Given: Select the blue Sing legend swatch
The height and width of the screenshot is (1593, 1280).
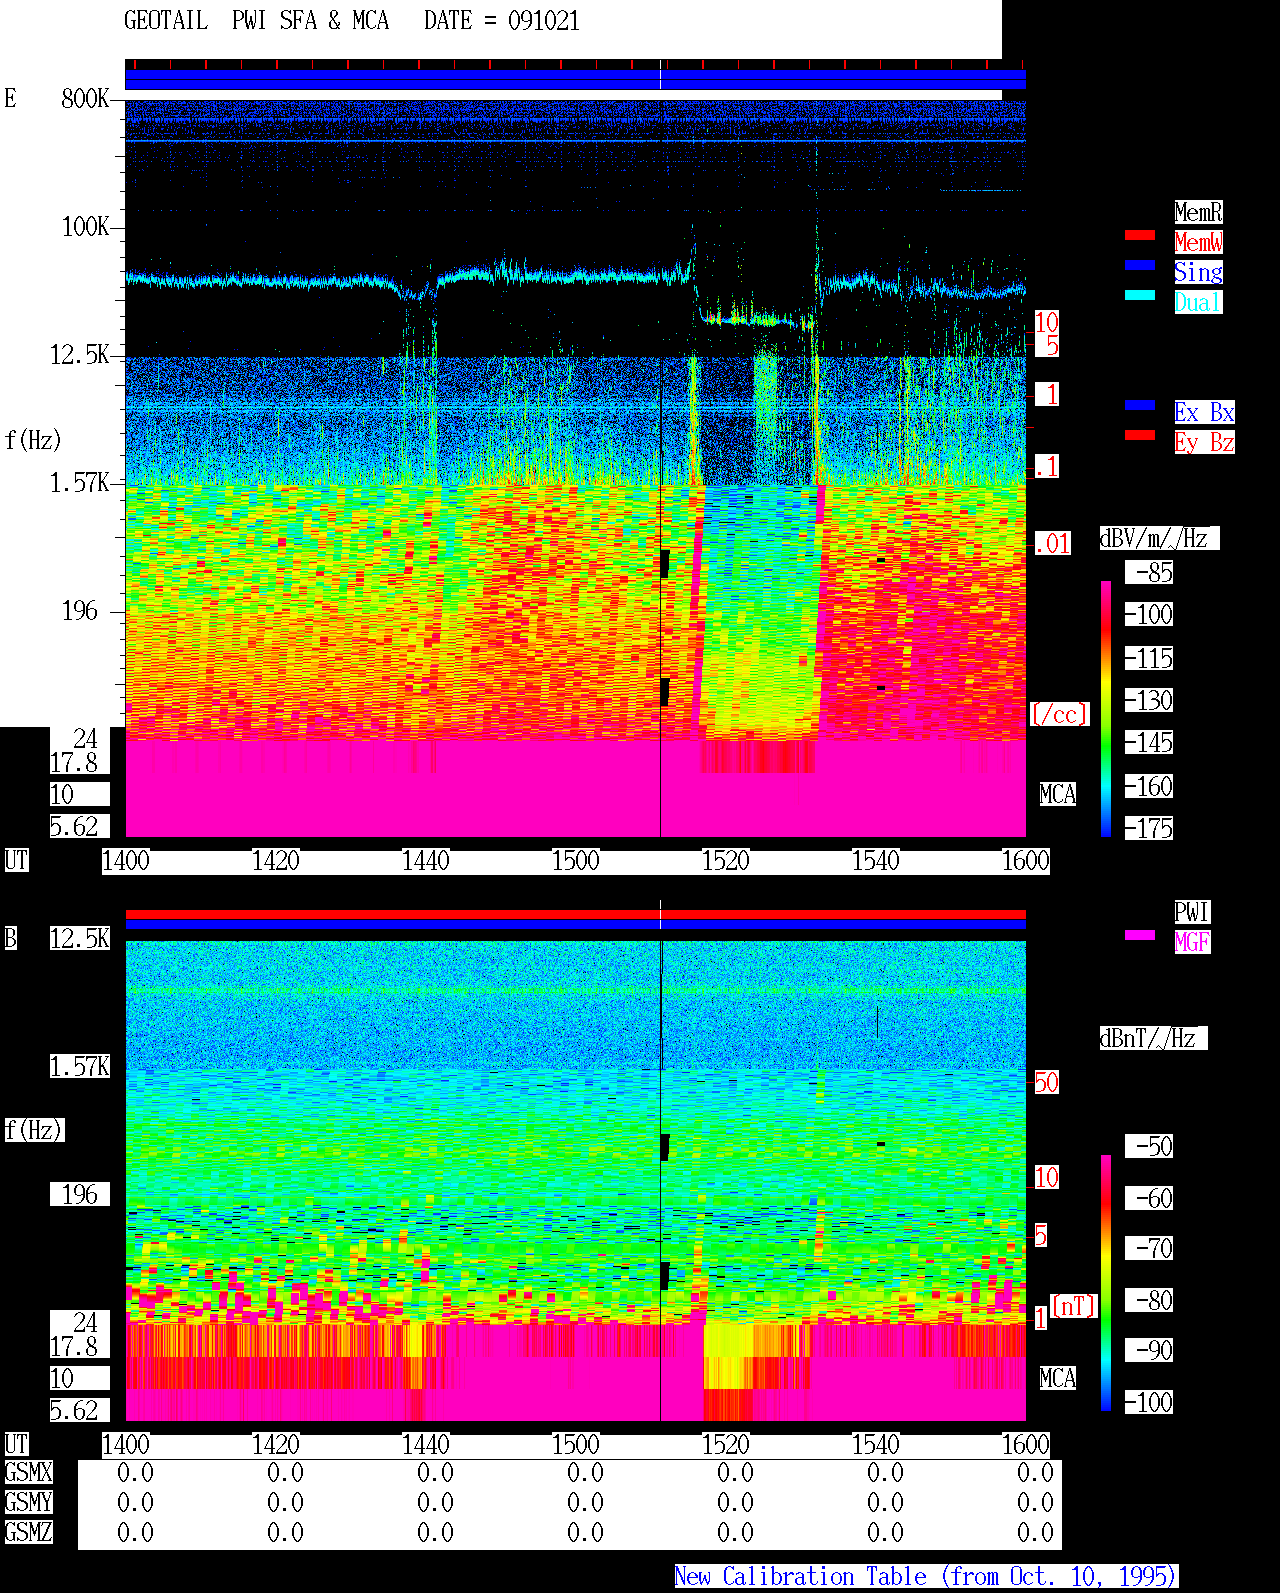Looking at the screenshot, I should 1140,265.
